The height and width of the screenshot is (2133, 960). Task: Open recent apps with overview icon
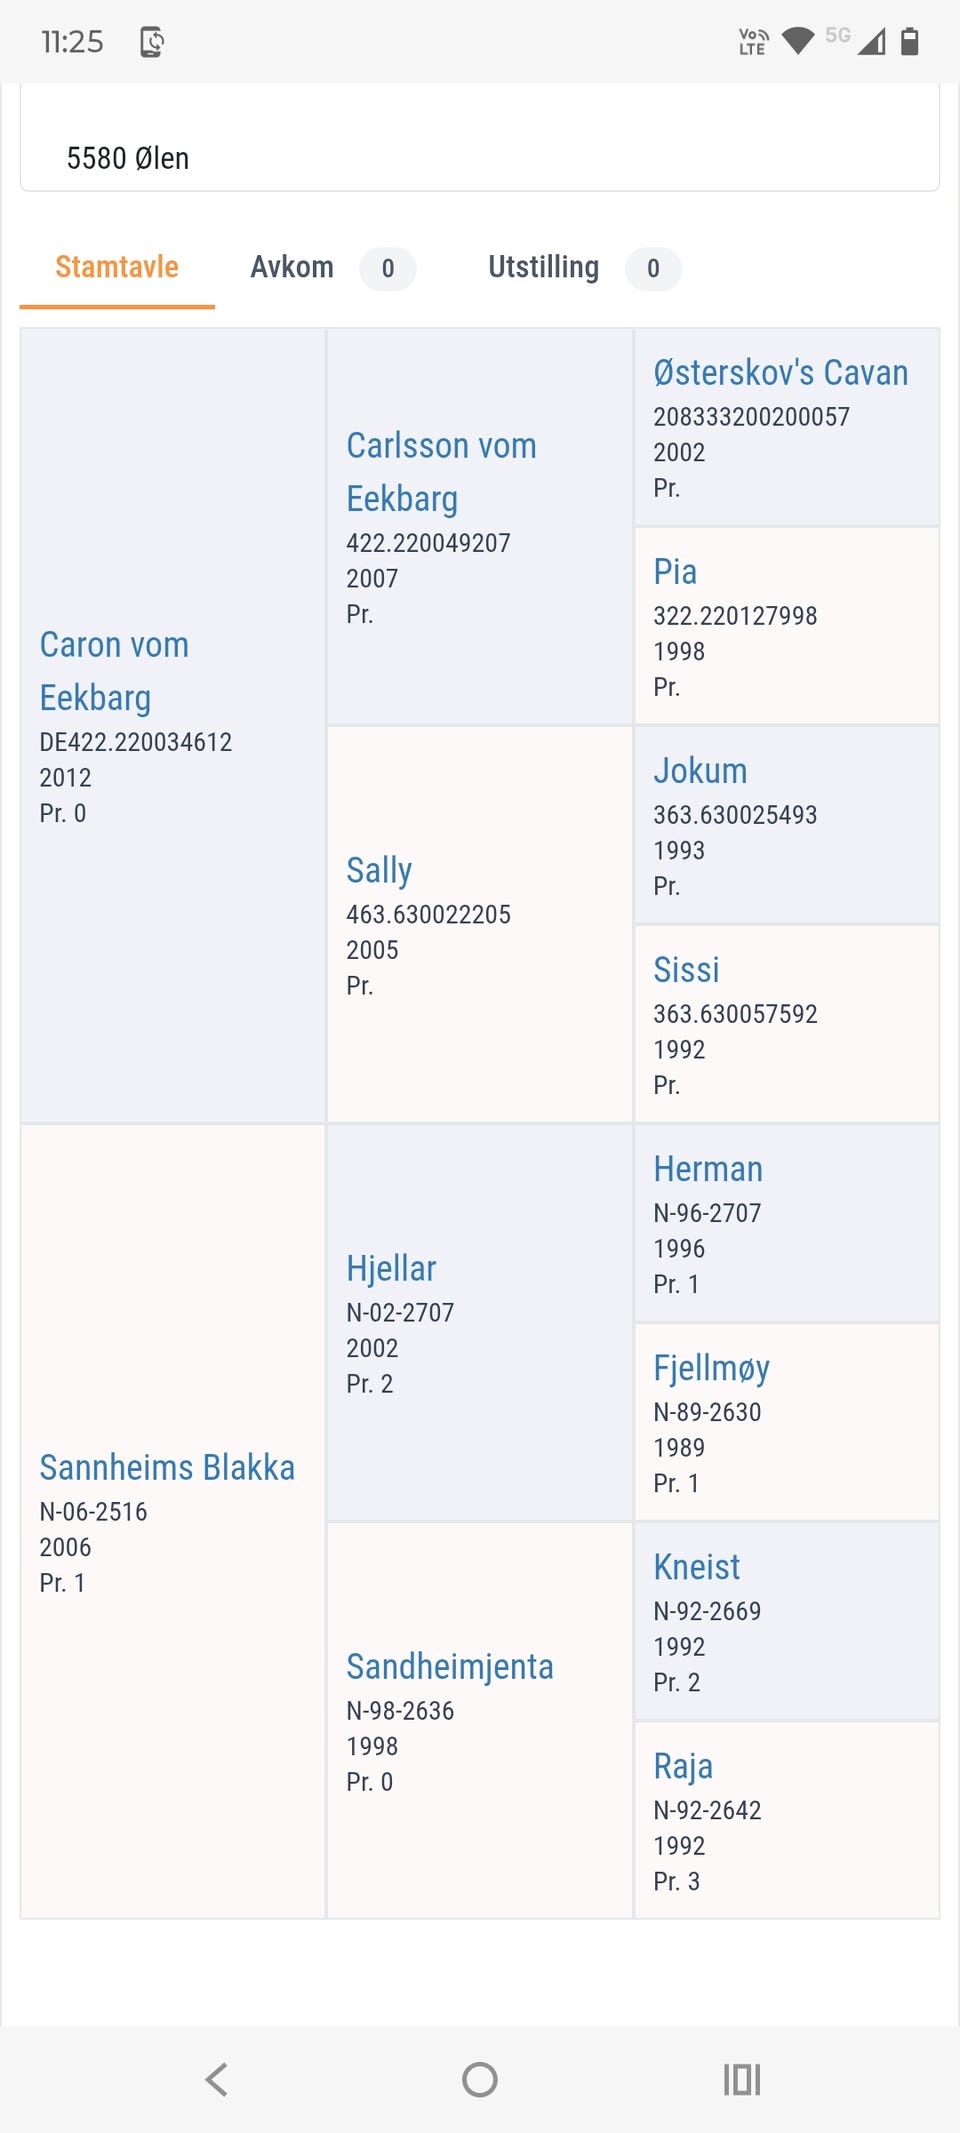[x=742, y=2080]
